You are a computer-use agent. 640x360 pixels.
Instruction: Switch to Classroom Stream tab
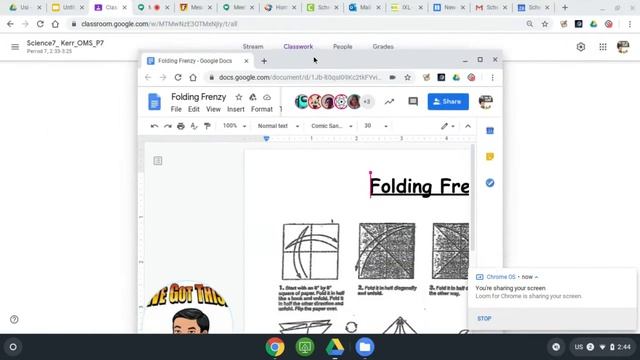coord(253,47)
